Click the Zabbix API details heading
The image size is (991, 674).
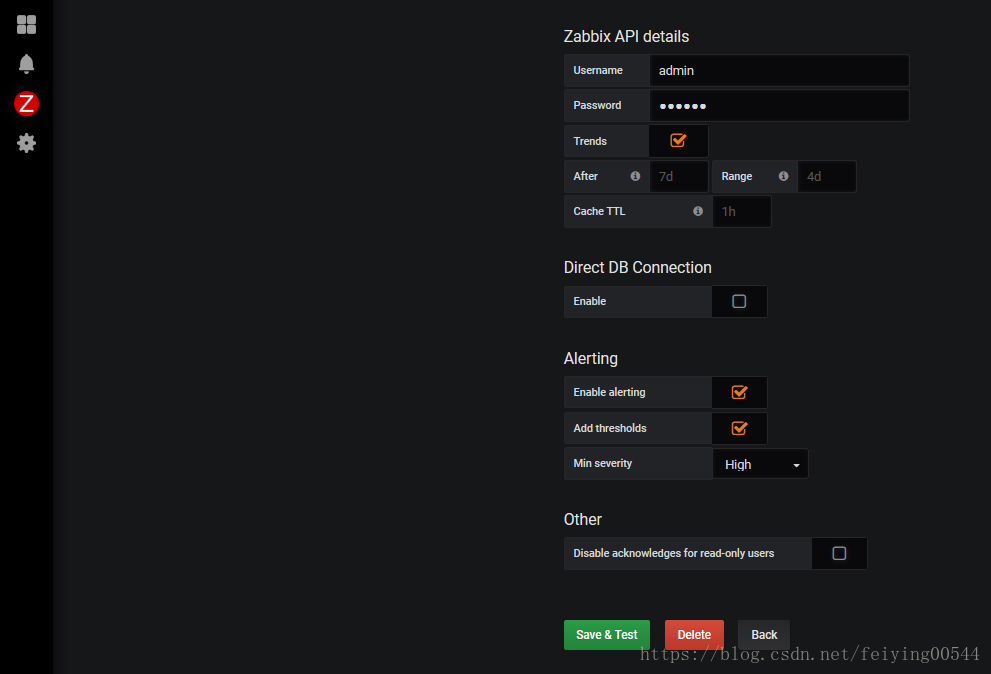pyautogui.click(x=626, y=37)
